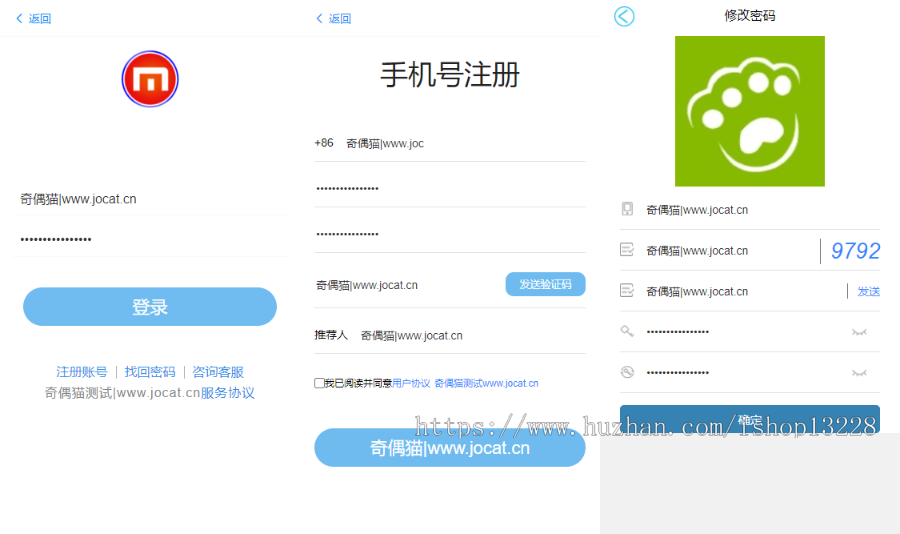Click the 登录 button

coord(150,307)
